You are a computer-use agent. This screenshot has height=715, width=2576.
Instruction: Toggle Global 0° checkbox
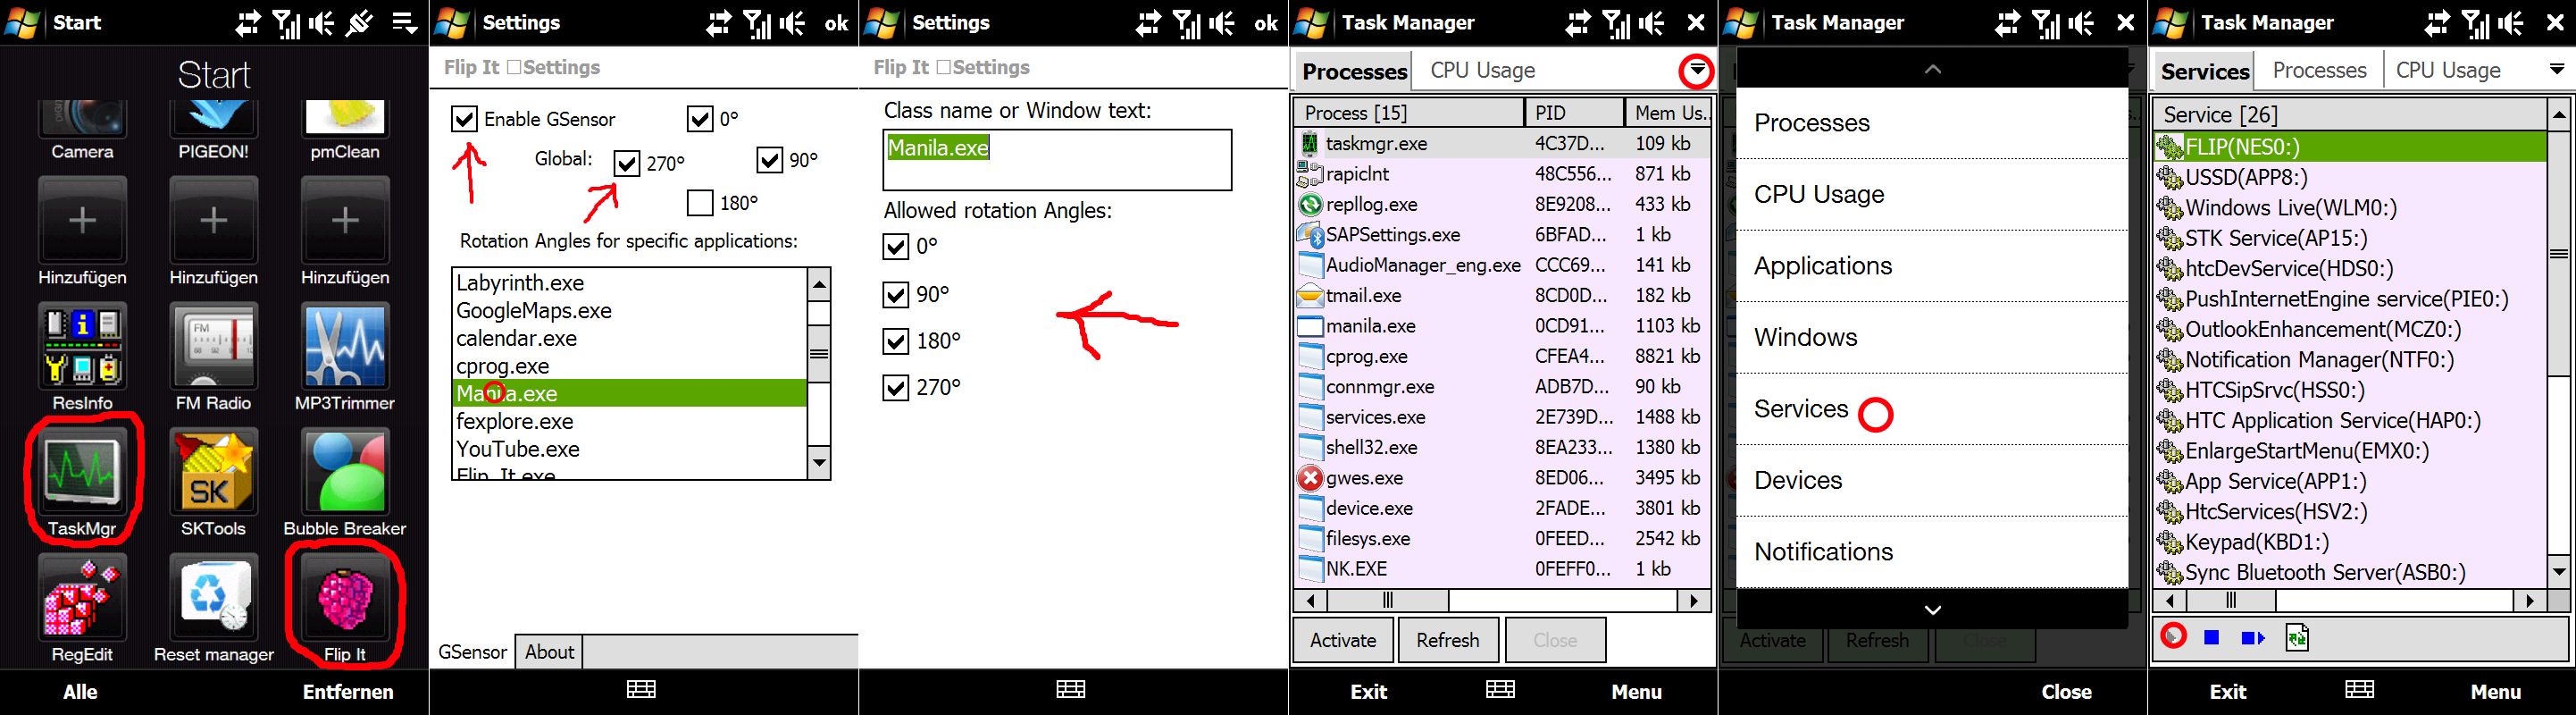click(x=700, y=119)
